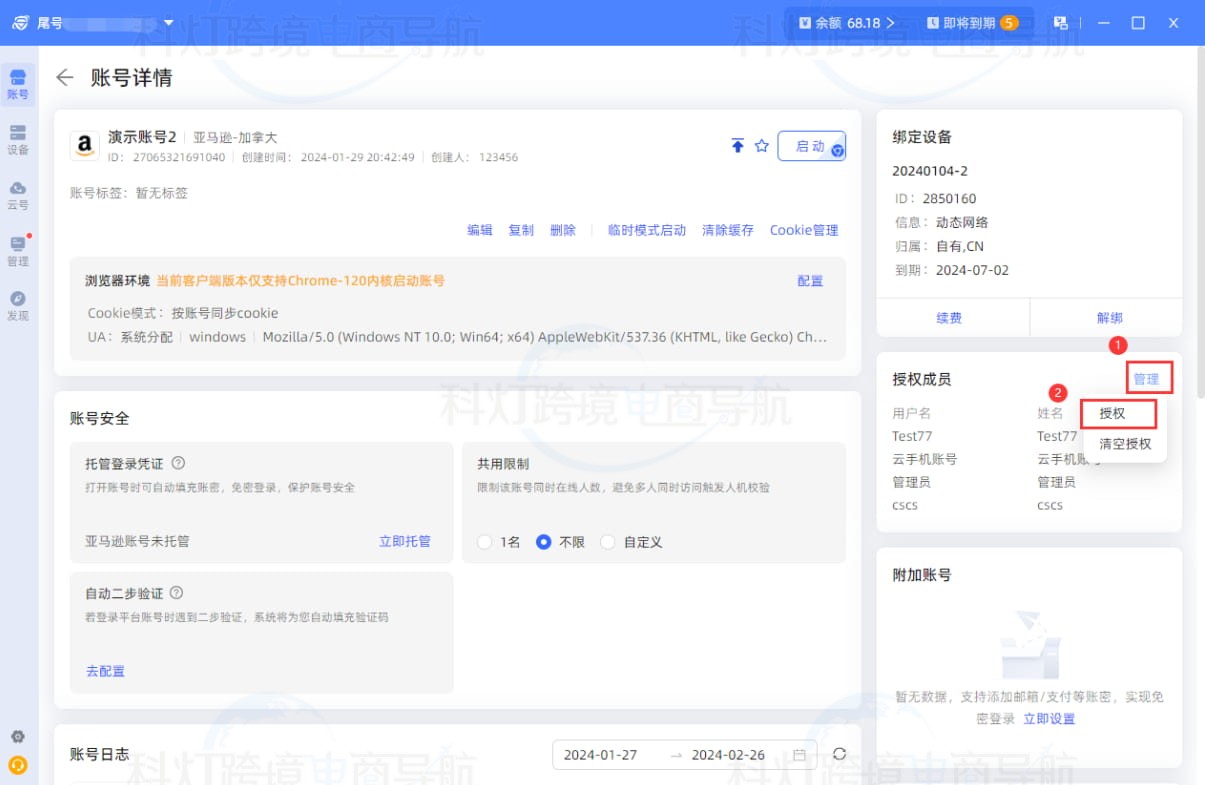Select the 不限 sharing limit option
The height and width of the screenshot is (785, 1205).
[x=542, y=541]
